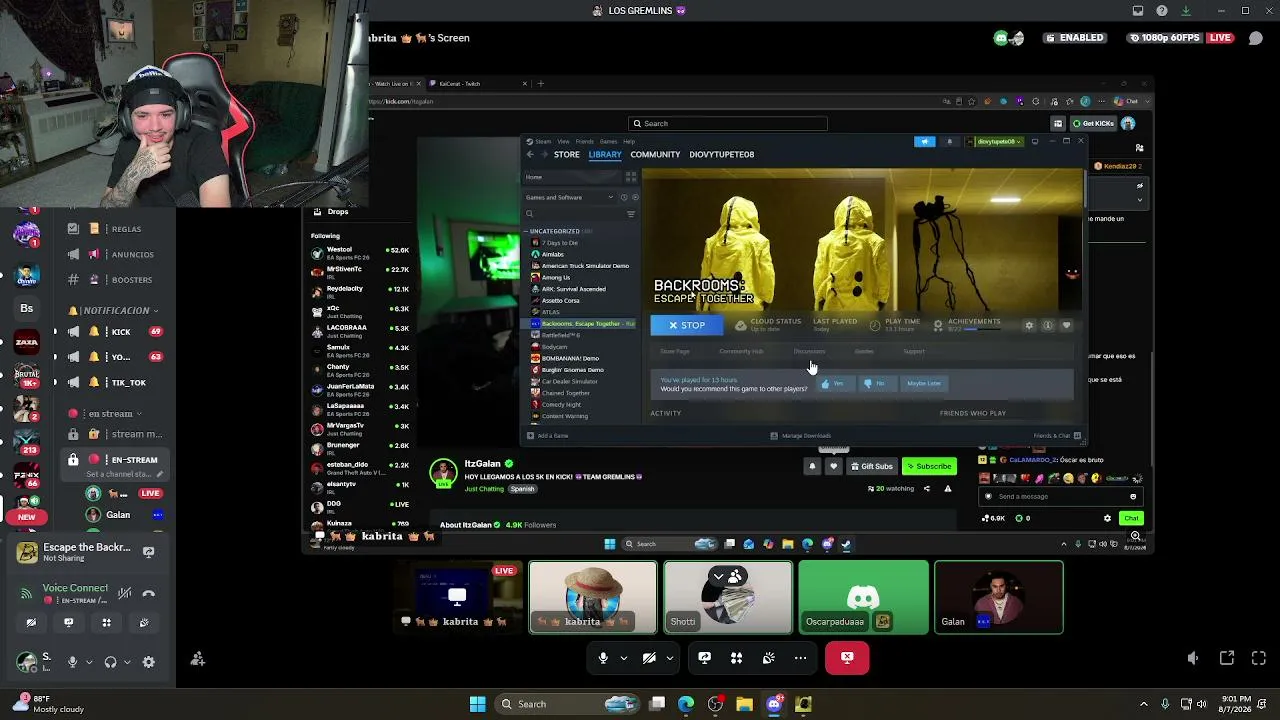Open Discord user settings gear

click(x=149, y=662)
